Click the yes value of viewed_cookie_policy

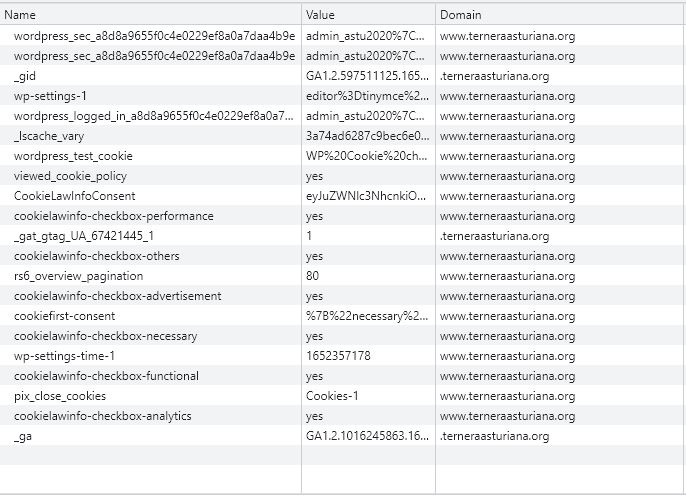click(314, 177)
